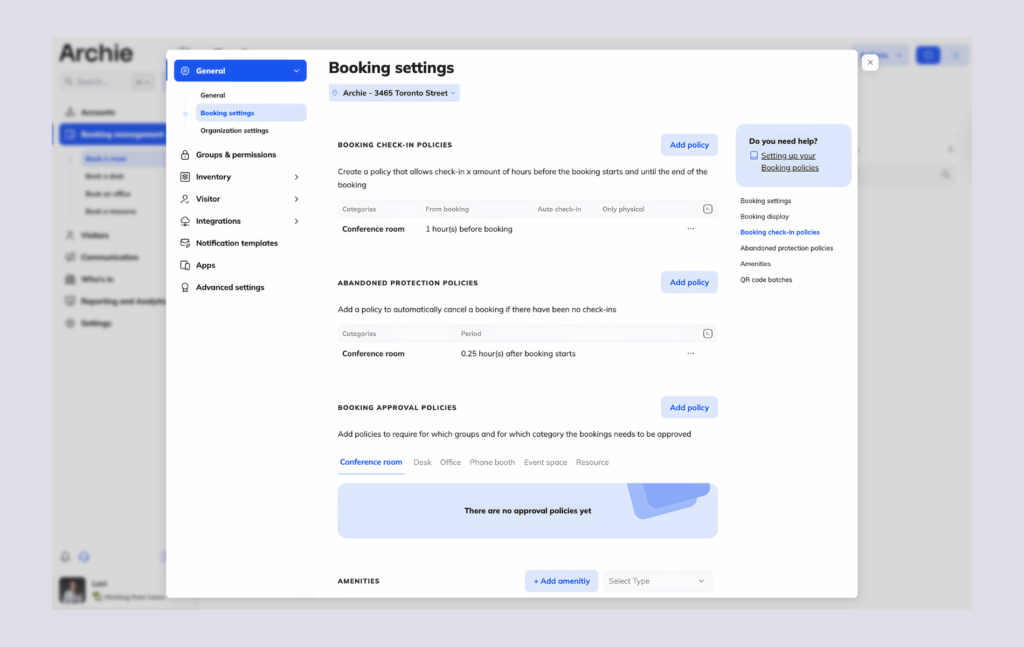Switch to the Desk approval policies tab
The image size is (1024, 647).
click(422, 462)
